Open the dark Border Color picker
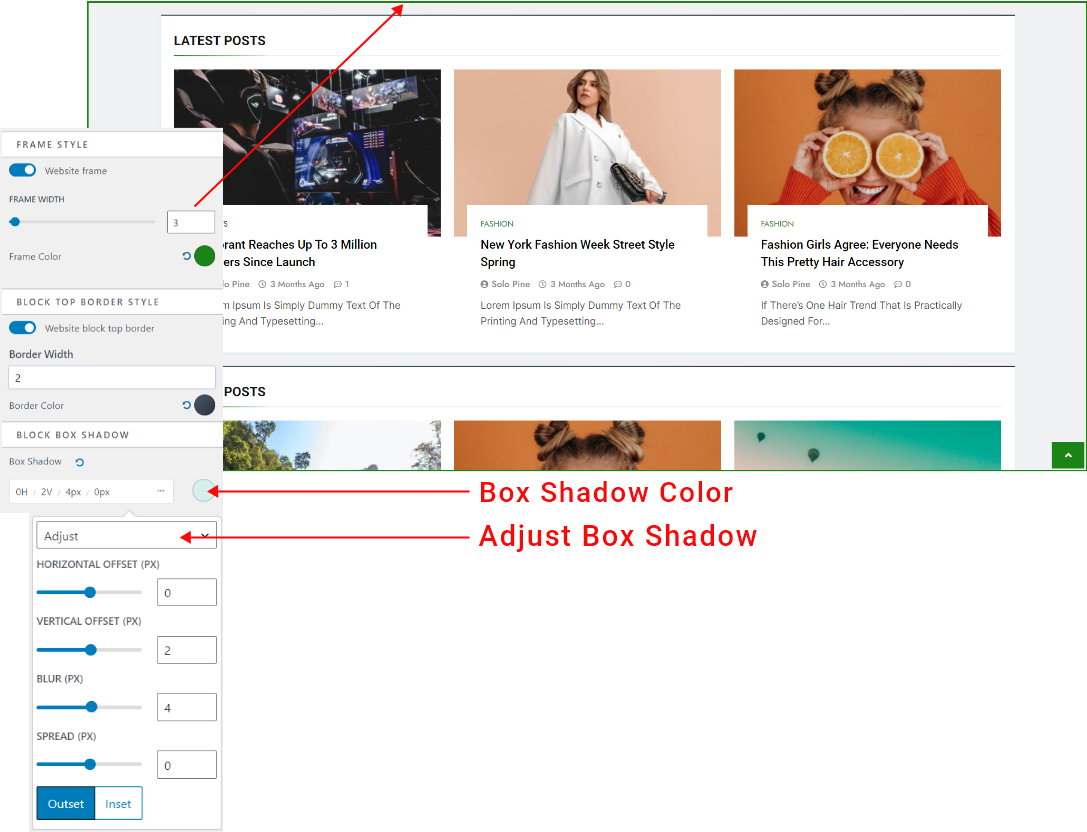Image resolution: width=1087 pixels, height=832 pixels. [204, 405]
